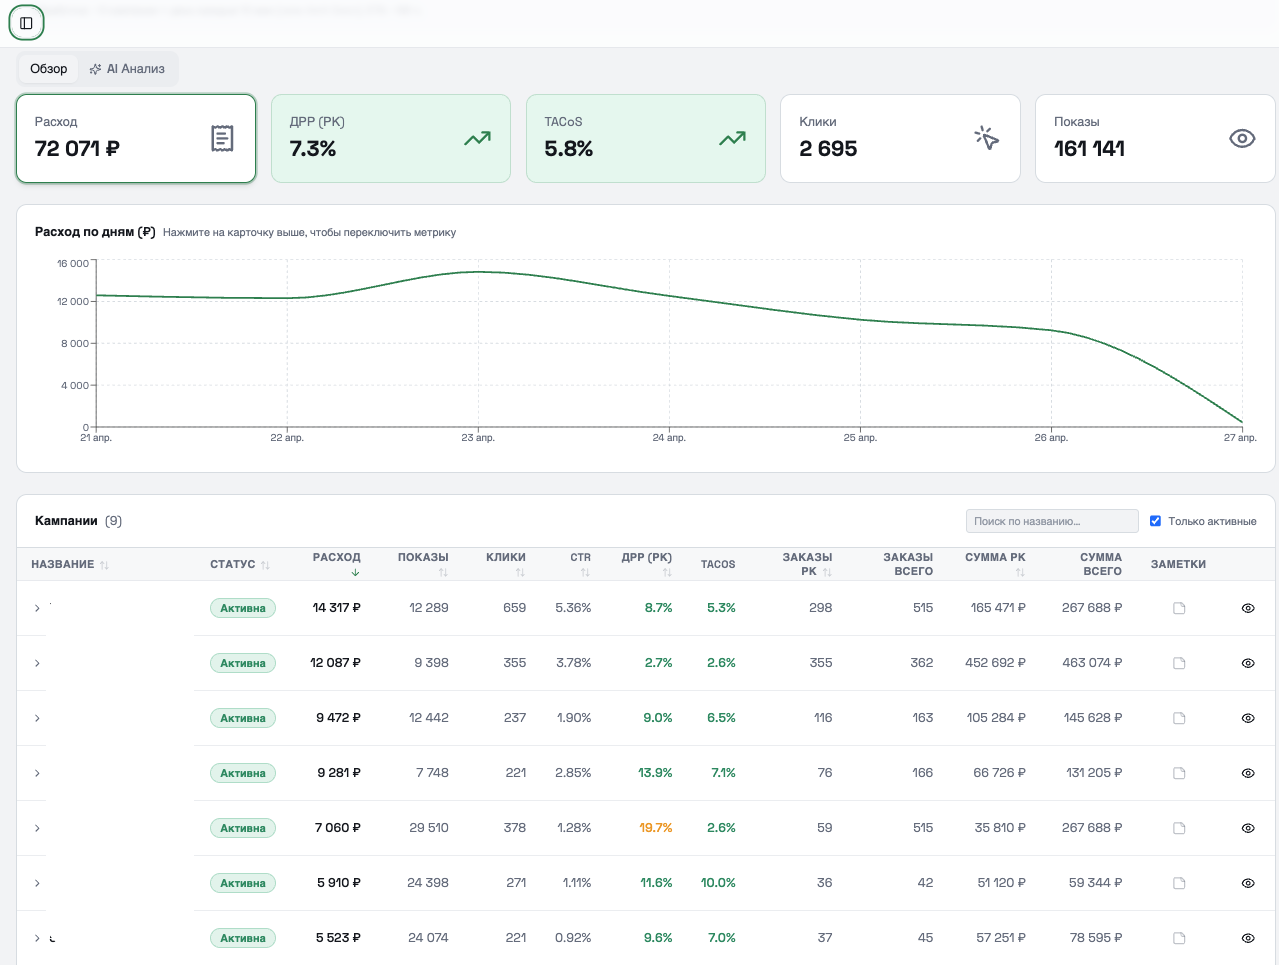The height and width of the screenshot is (965, 1279).
Task: Open notes for the 9 472 ₽ campaign
Action: [x=1179, y=718]
